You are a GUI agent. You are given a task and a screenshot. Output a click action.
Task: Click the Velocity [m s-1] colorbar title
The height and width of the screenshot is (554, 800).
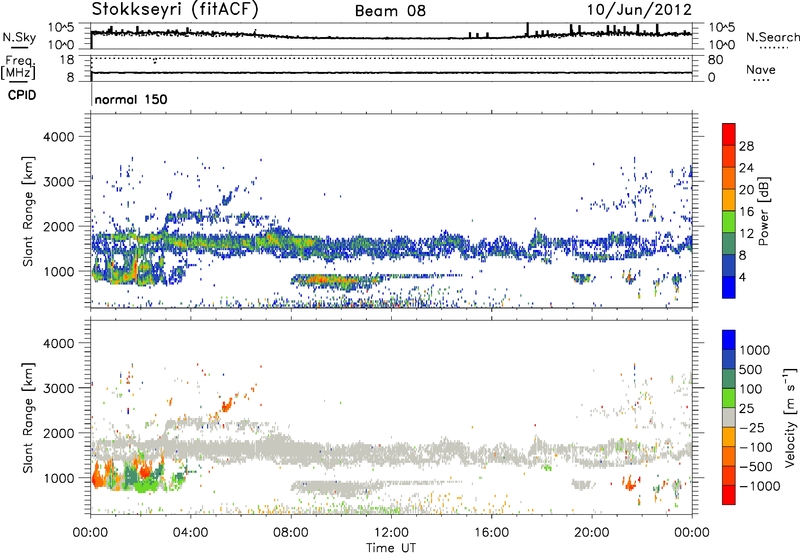tap(790, 417)
